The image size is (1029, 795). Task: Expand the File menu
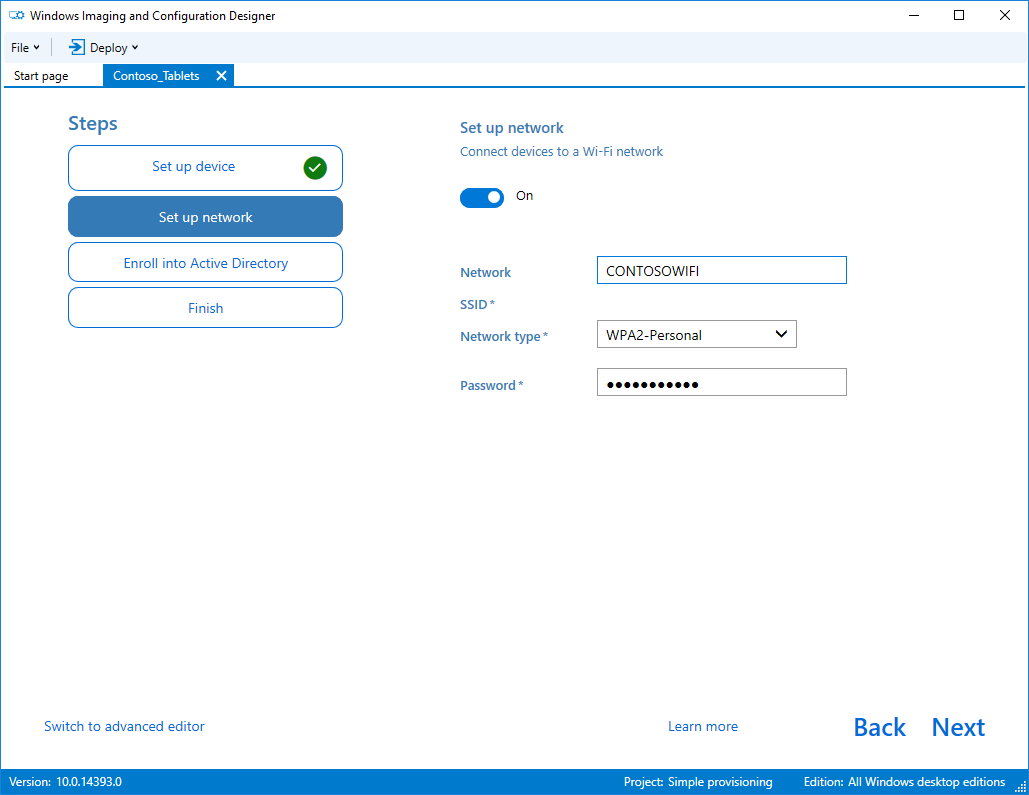point(25,47)
